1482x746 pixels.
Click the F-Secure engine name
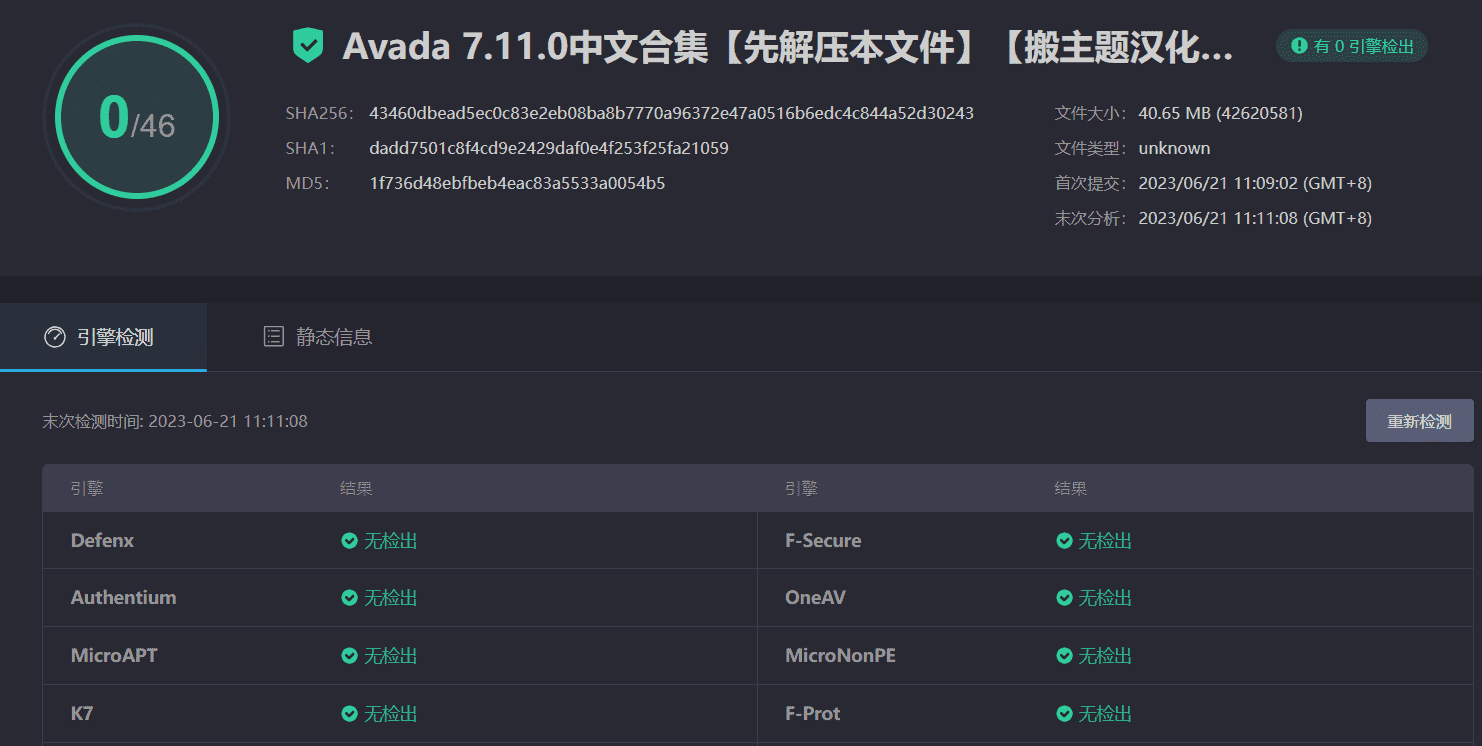coord(823,541)
